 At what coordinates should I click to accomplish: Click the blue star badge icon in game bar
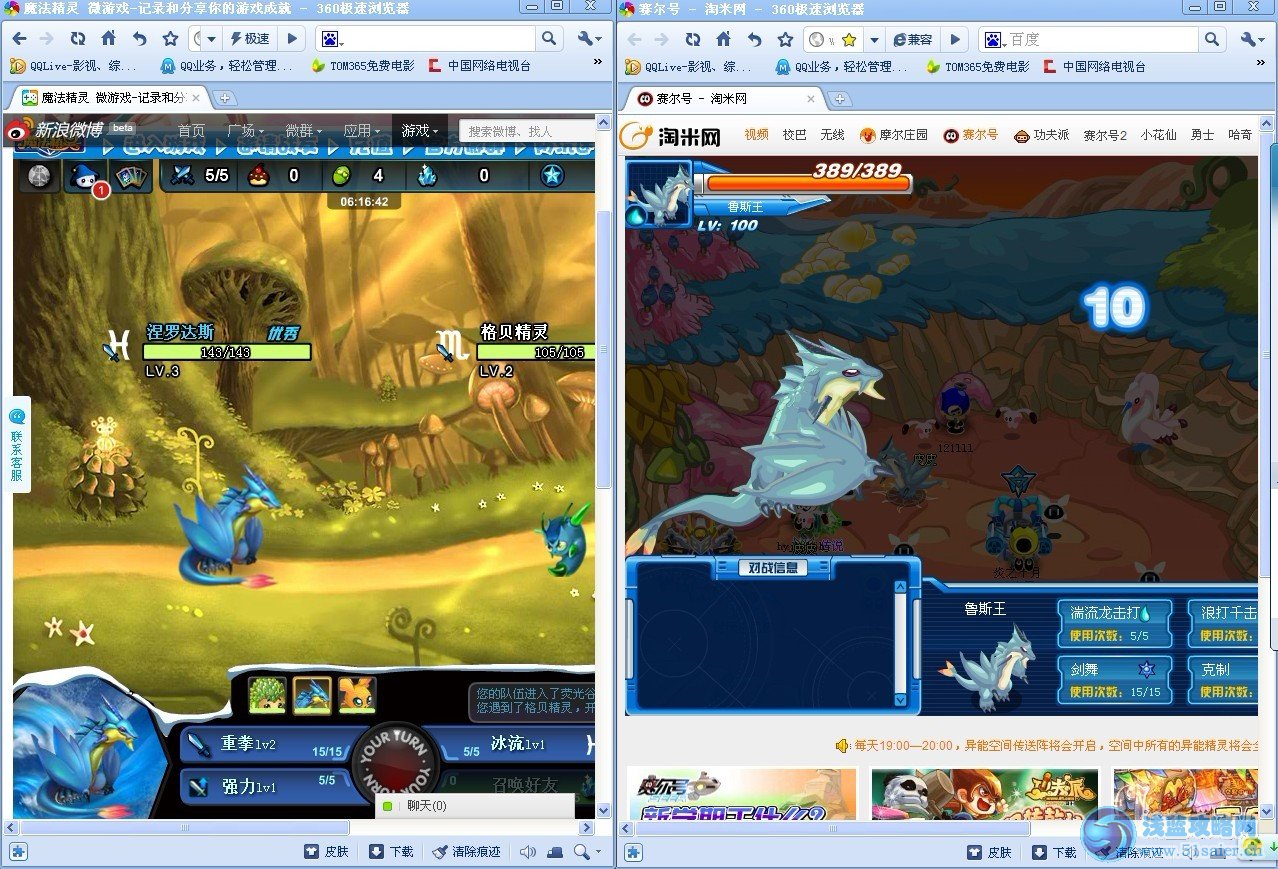pos(552,176)
